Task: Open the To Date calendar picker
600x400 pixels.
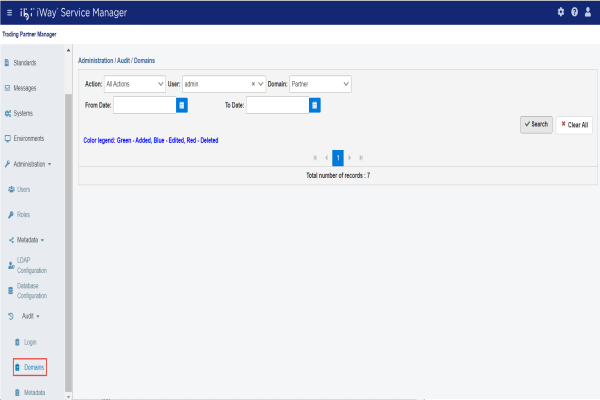Action: pos(315,105)
